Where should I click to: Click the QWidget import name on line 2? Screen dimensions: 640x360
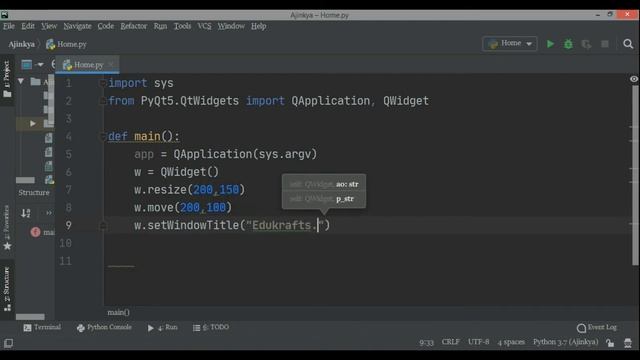406,101
